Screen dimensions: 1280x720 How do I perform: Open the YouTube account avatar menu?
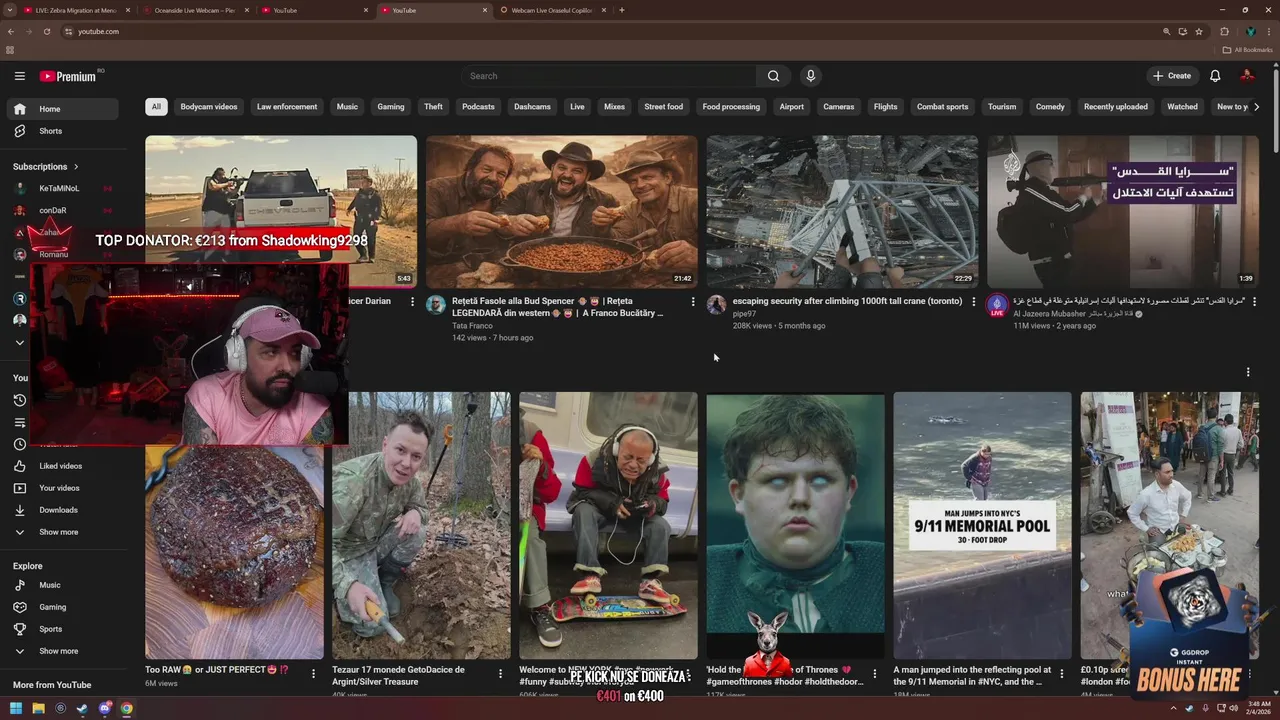point(1247,76)
